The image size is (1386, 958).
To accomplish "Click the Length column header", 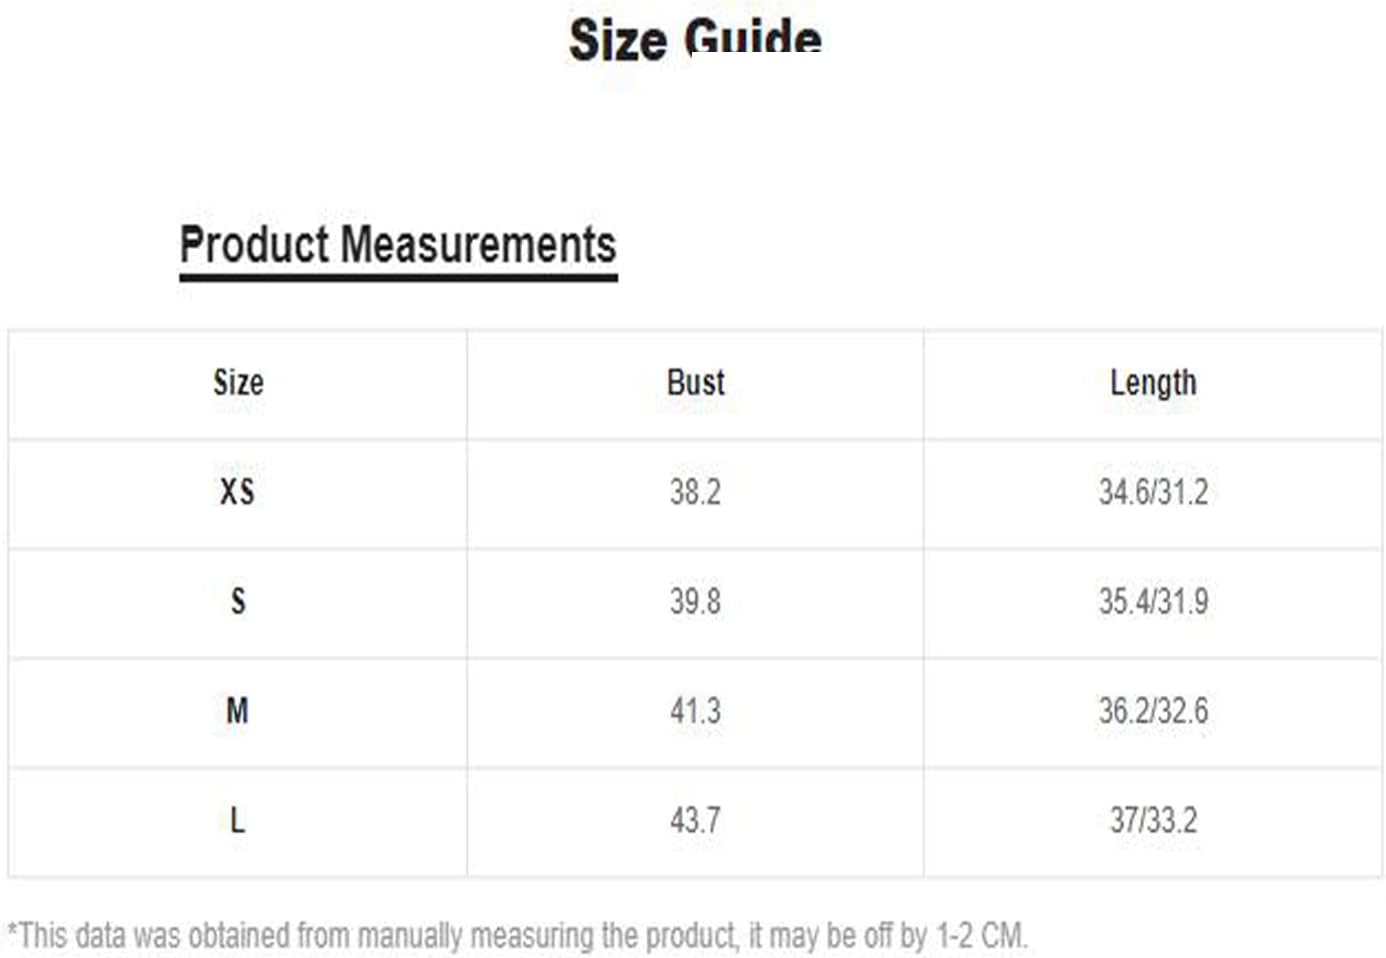I will click(x=1153, y=384).
